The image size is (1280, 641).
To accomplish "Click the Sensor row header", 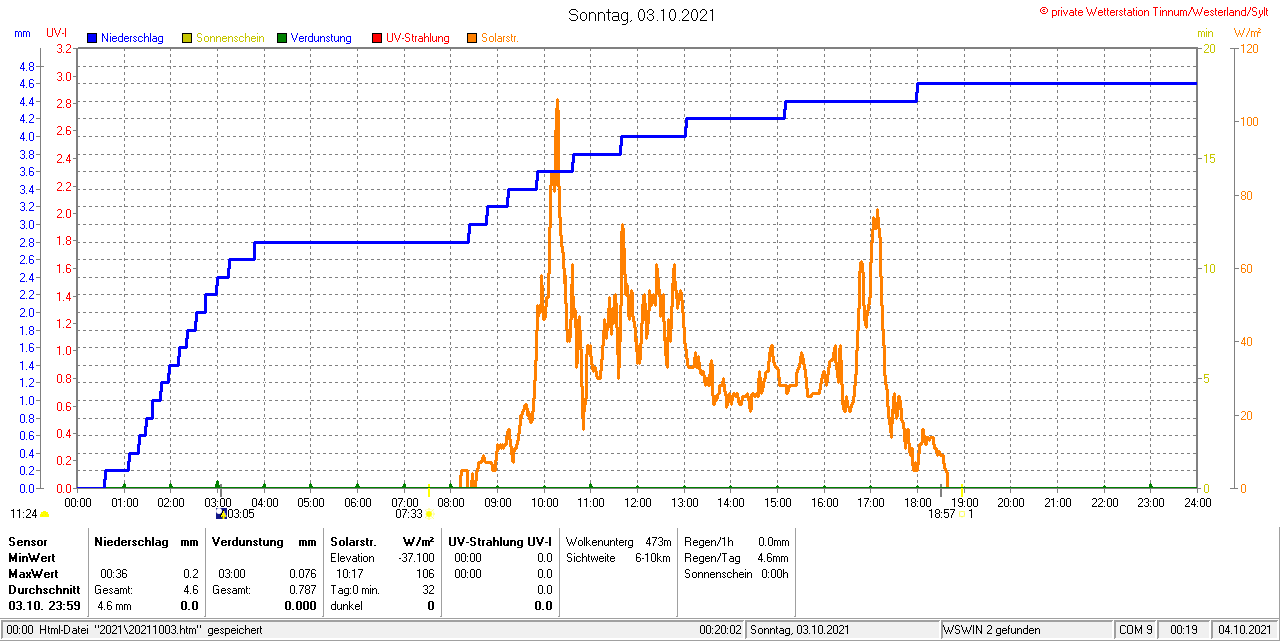I will [27, 541].
